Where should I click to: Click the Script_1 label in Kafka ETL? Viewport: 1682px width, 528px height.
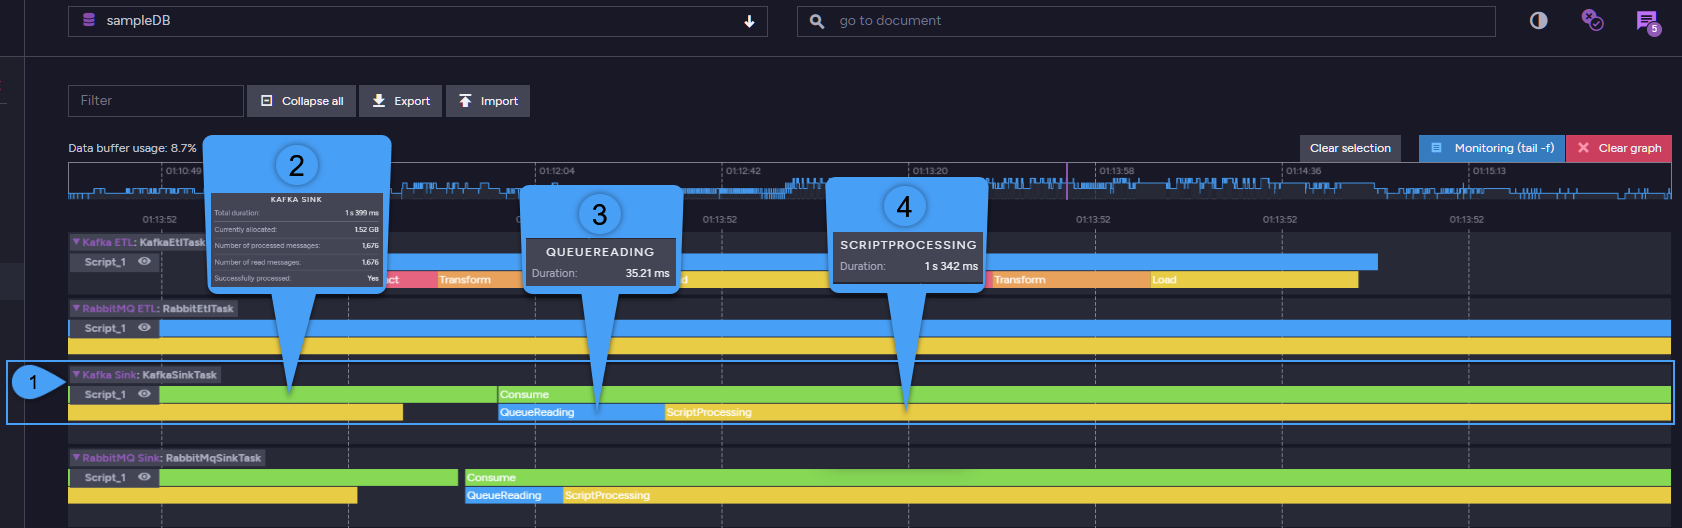pyautogui.click(x=105, y=262)
